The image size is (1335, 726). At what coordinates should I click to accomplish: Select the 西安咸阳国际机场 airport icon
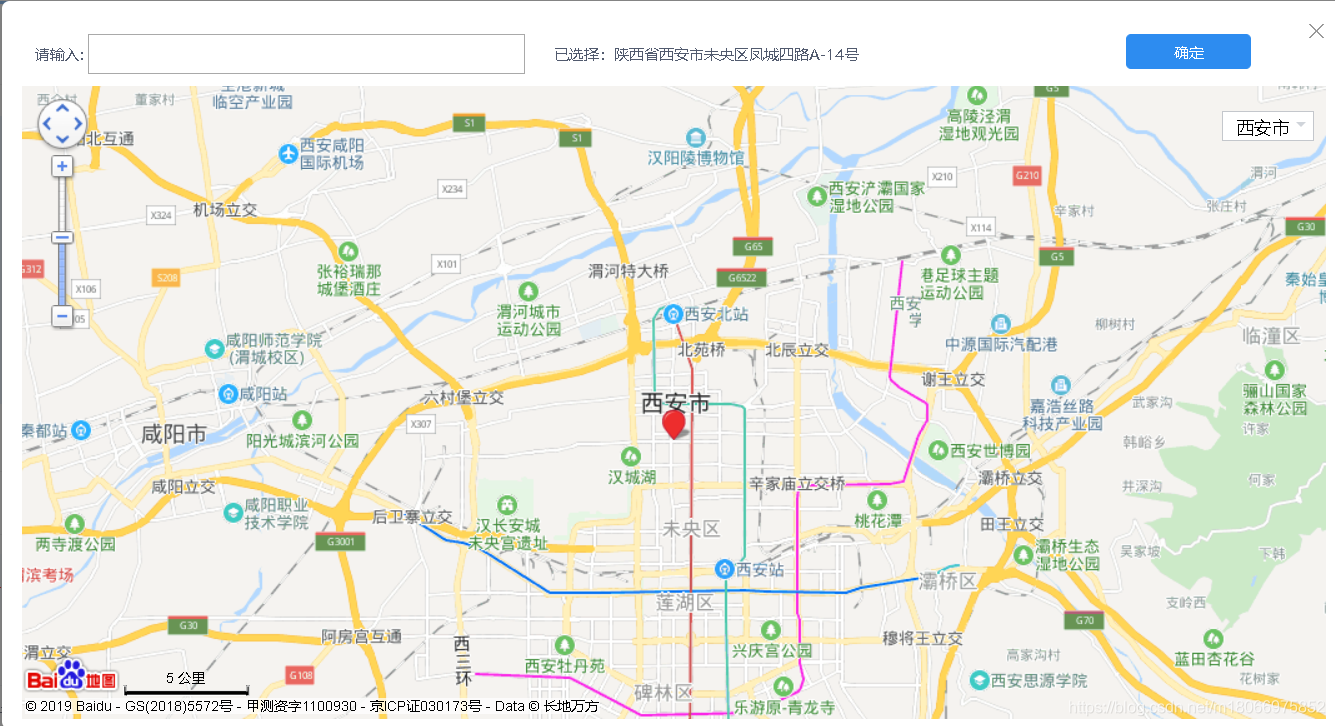pyautogui.click(x=288, y=154)
